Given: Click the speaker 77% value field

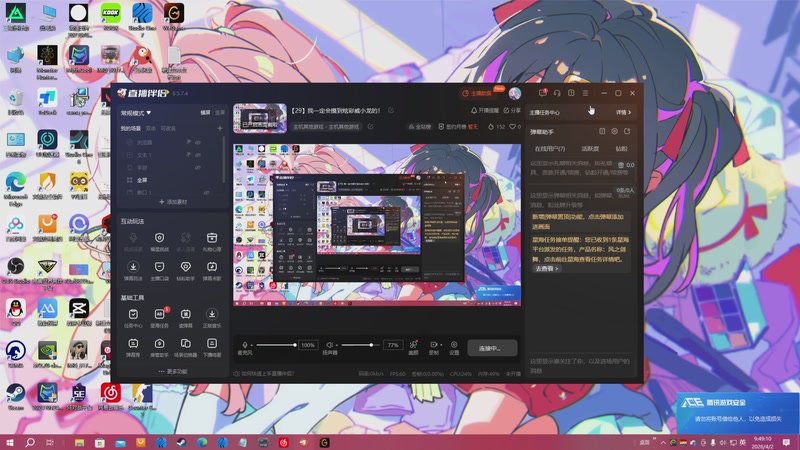Looking at the screenshot, I should (x=392, y=345).
